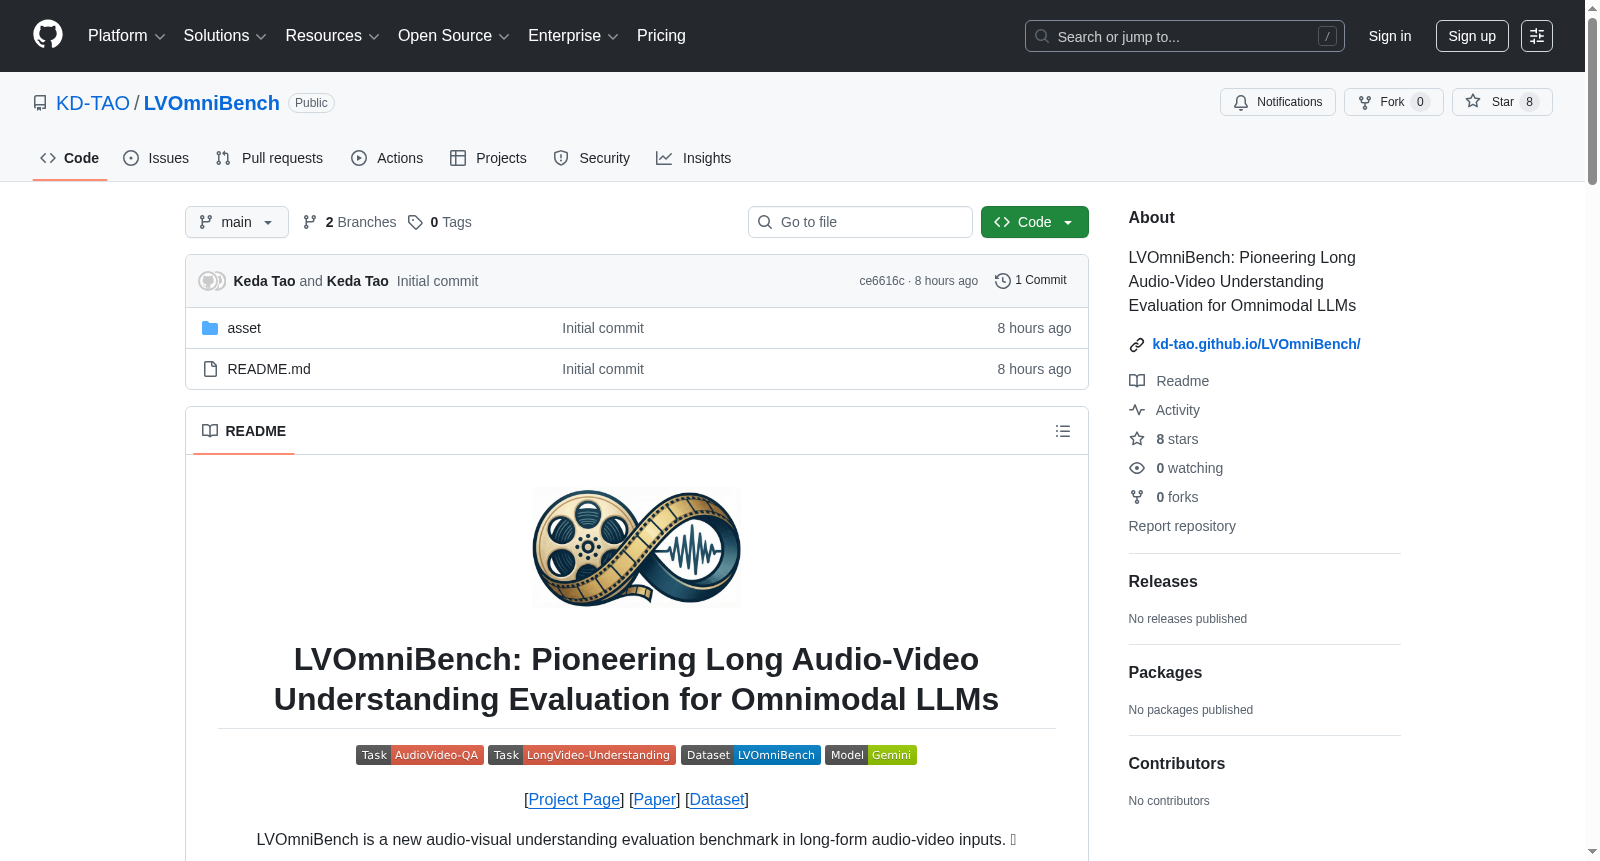Click the search magnifier icon in header
Viewport: 1600px width, 861px height.
1042,36
